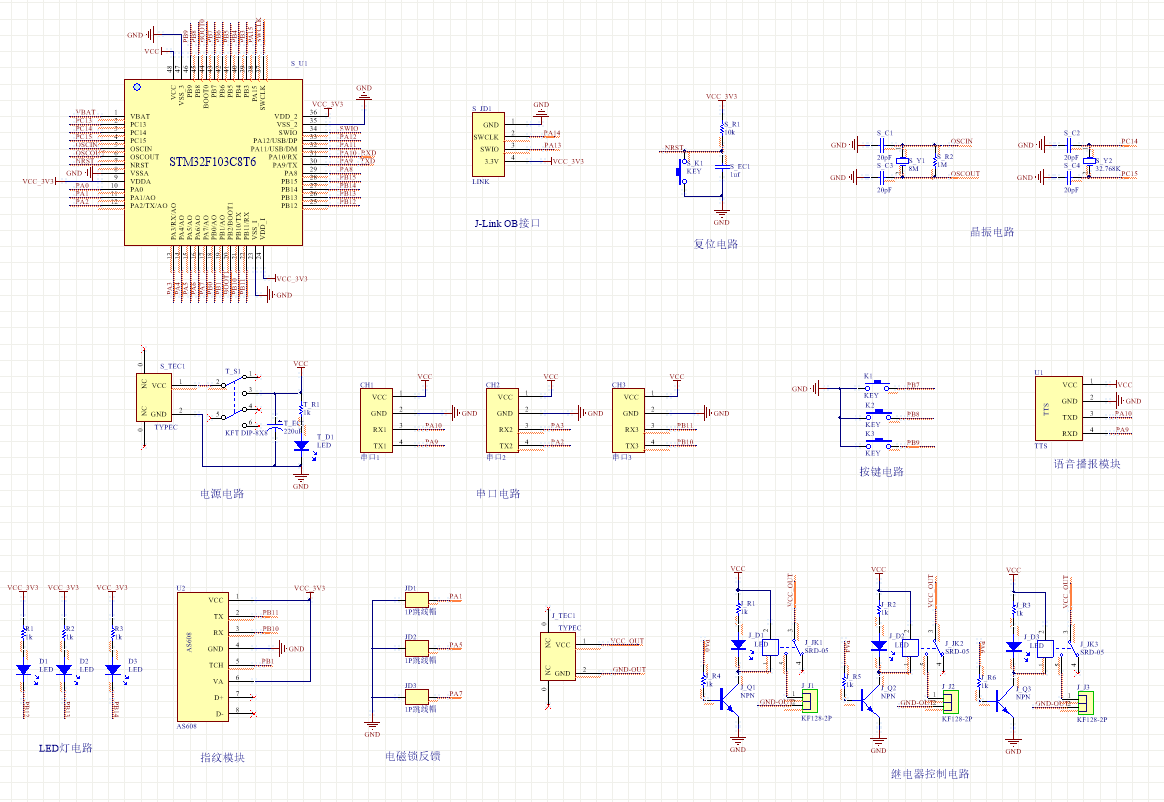Select the S_Y1 8M crystal
The image size is (1164, 802).
(902, 161)
